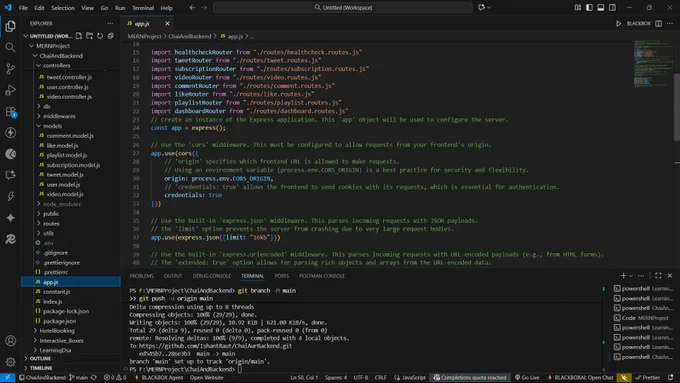Open the Manage gear in activity bar
The image size is (680, 383).
(x=10, y=362)
